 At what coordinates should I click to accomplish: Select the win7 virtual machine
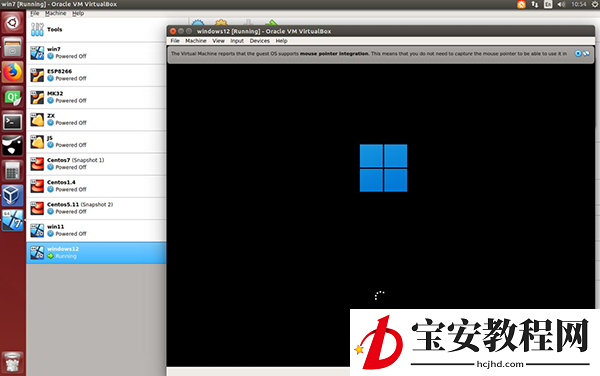[x=96, y=53]
